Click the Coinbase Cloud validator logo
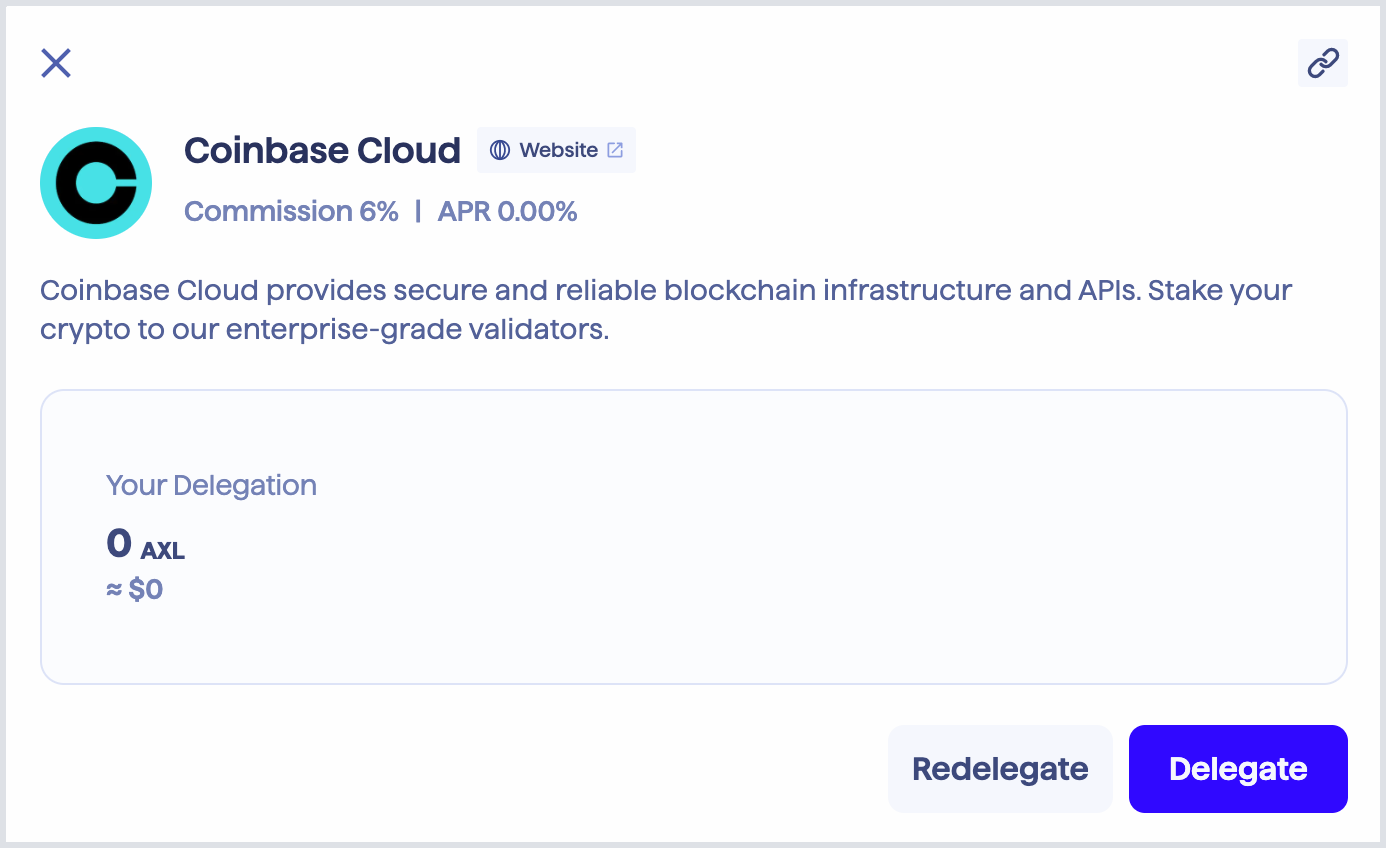 point(96,183)
